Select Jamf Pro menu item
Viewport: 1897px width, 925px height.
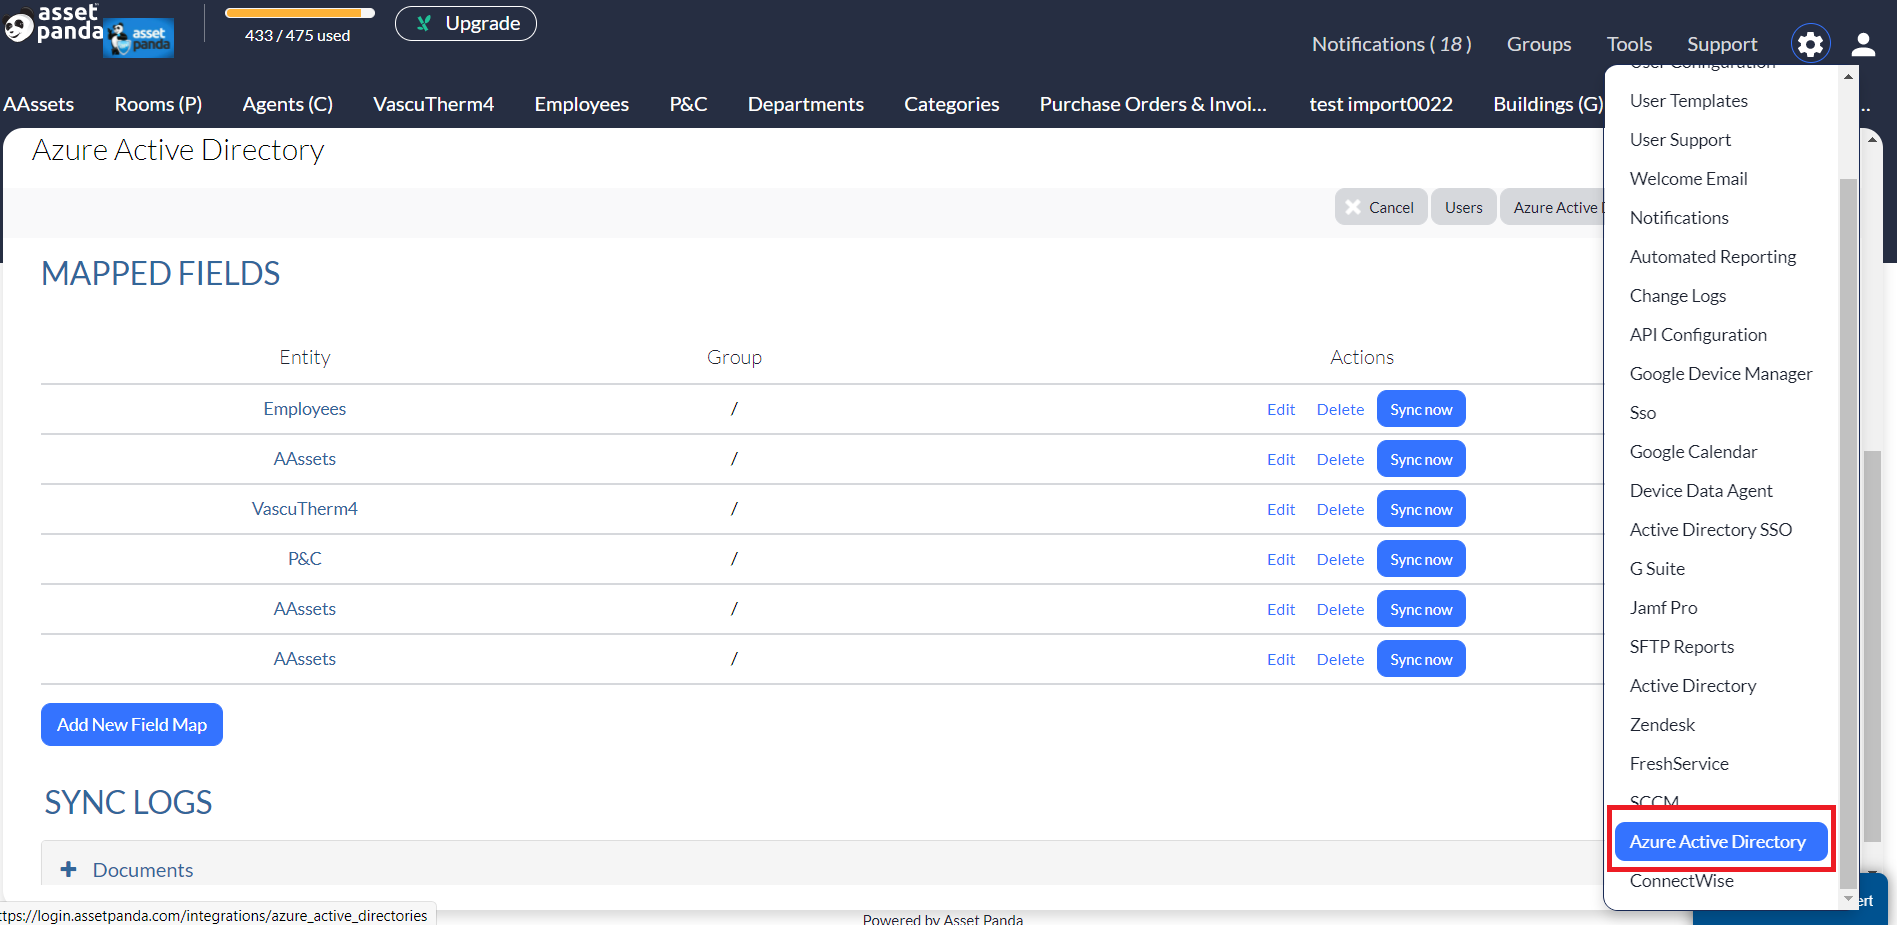pyautogui.click(x=1663, y=608)
